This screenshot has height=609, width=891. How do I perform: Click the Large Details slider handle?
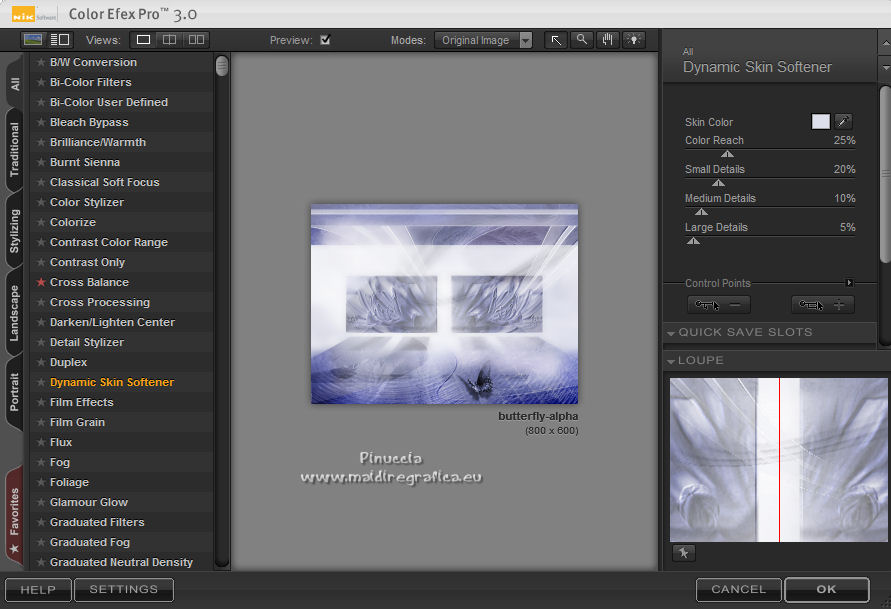coord(693,241)
